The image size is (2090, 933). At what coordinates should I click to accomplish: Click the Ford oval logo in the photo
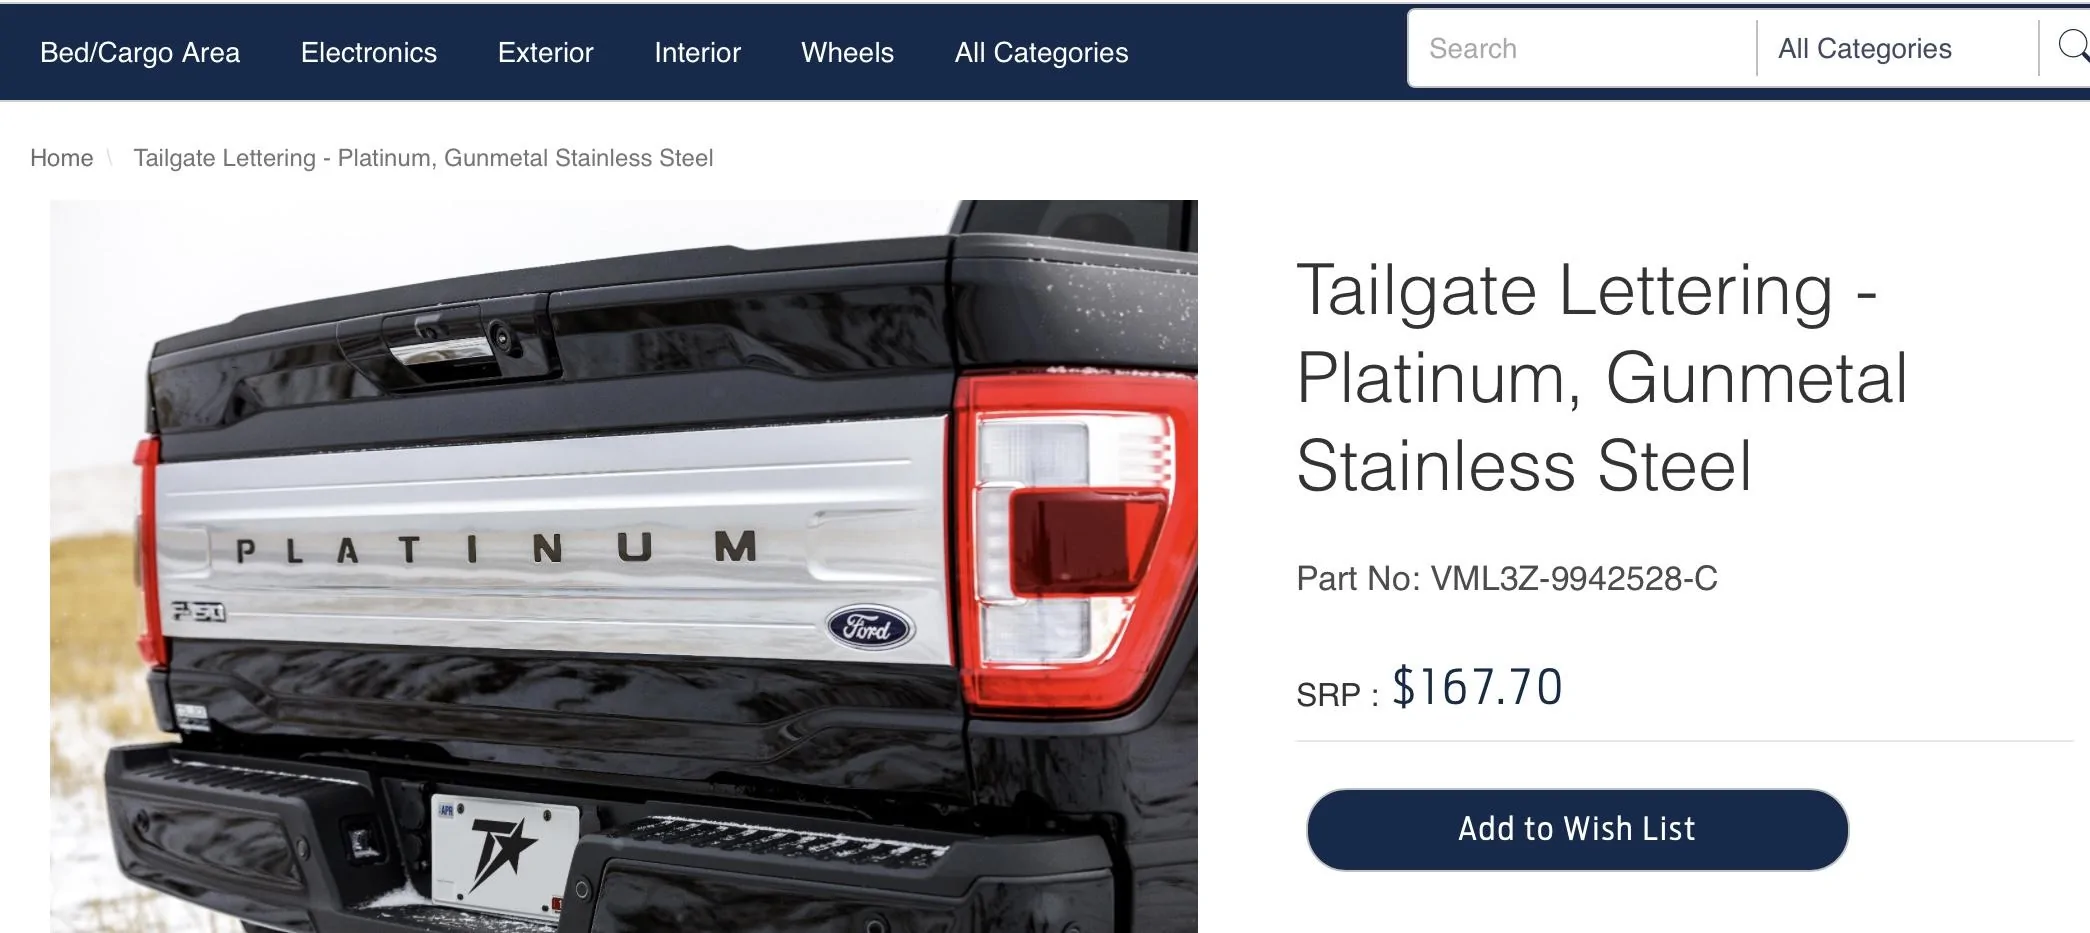click(869, 628)
